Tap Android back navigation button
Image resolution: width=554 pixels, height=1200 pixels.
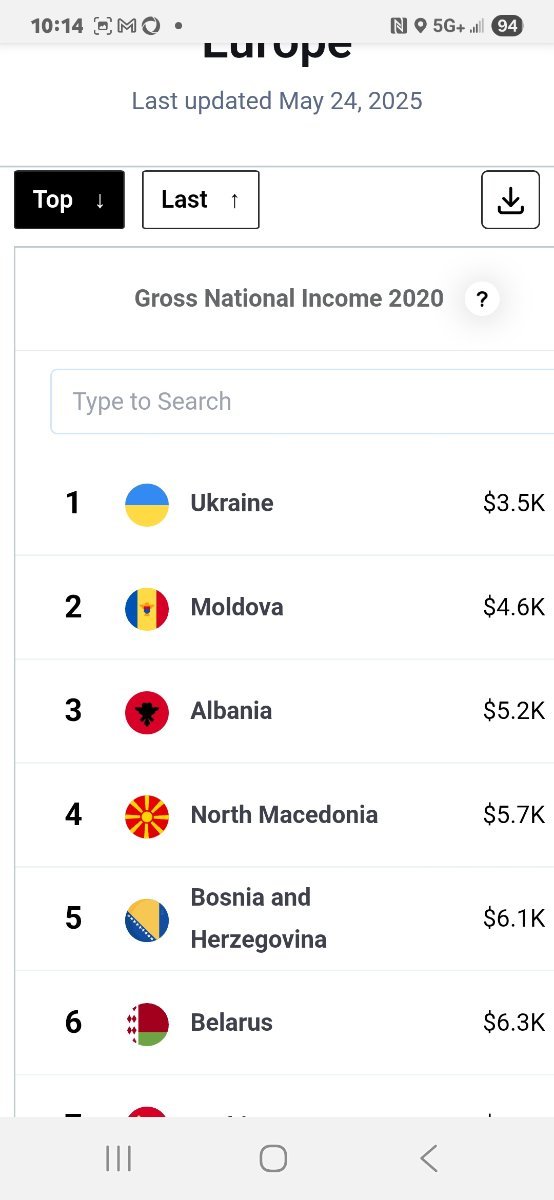429,1158
